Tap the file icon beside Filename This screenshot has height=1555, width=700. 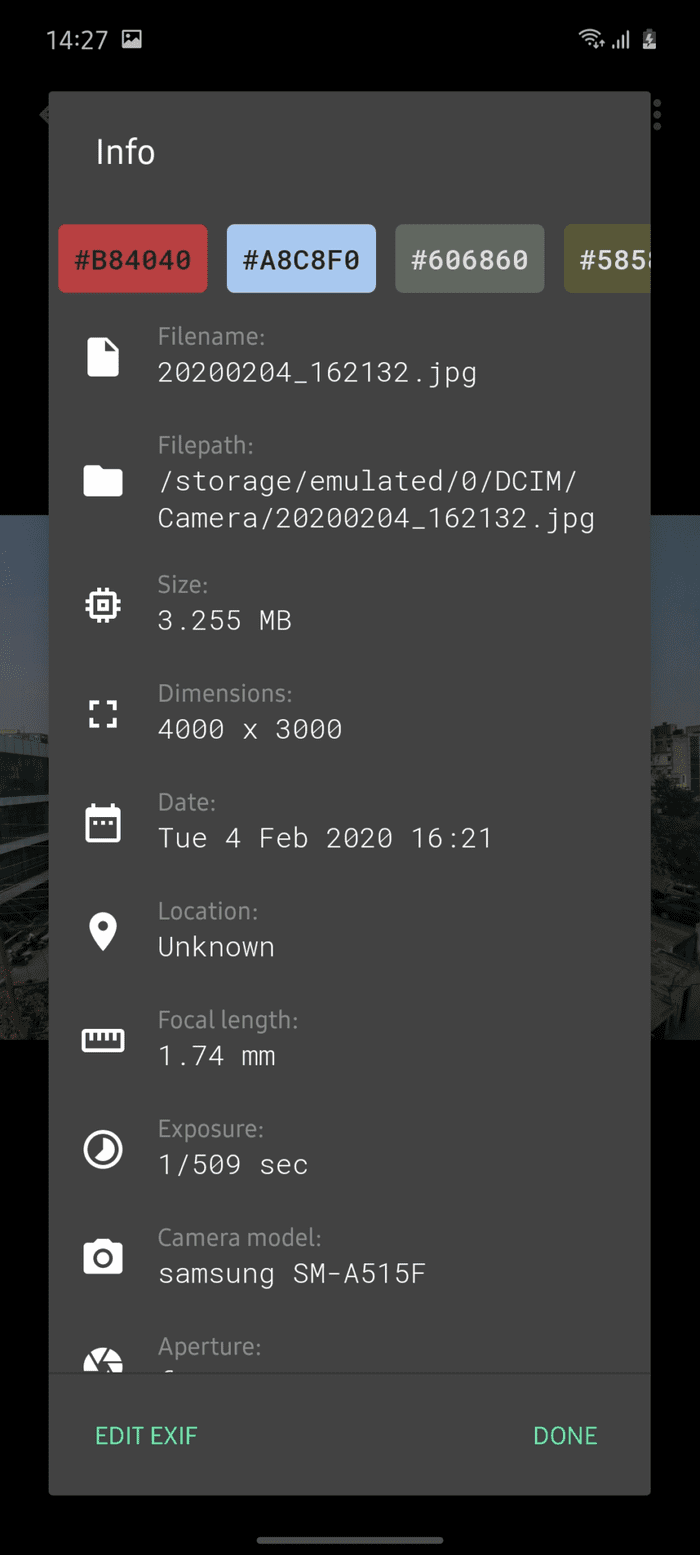[x=103, y=357]
